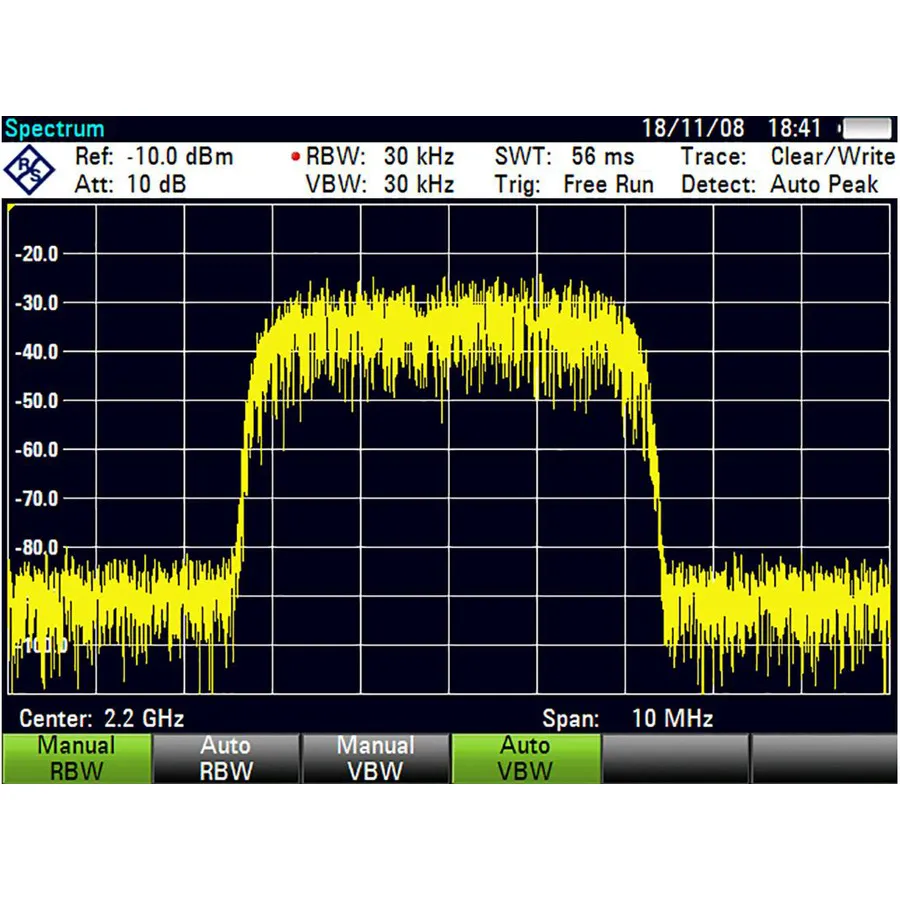Toggle Auto VBW mode
The width and height of the screenshot is (900, 900).
click(x=526, y=758)
